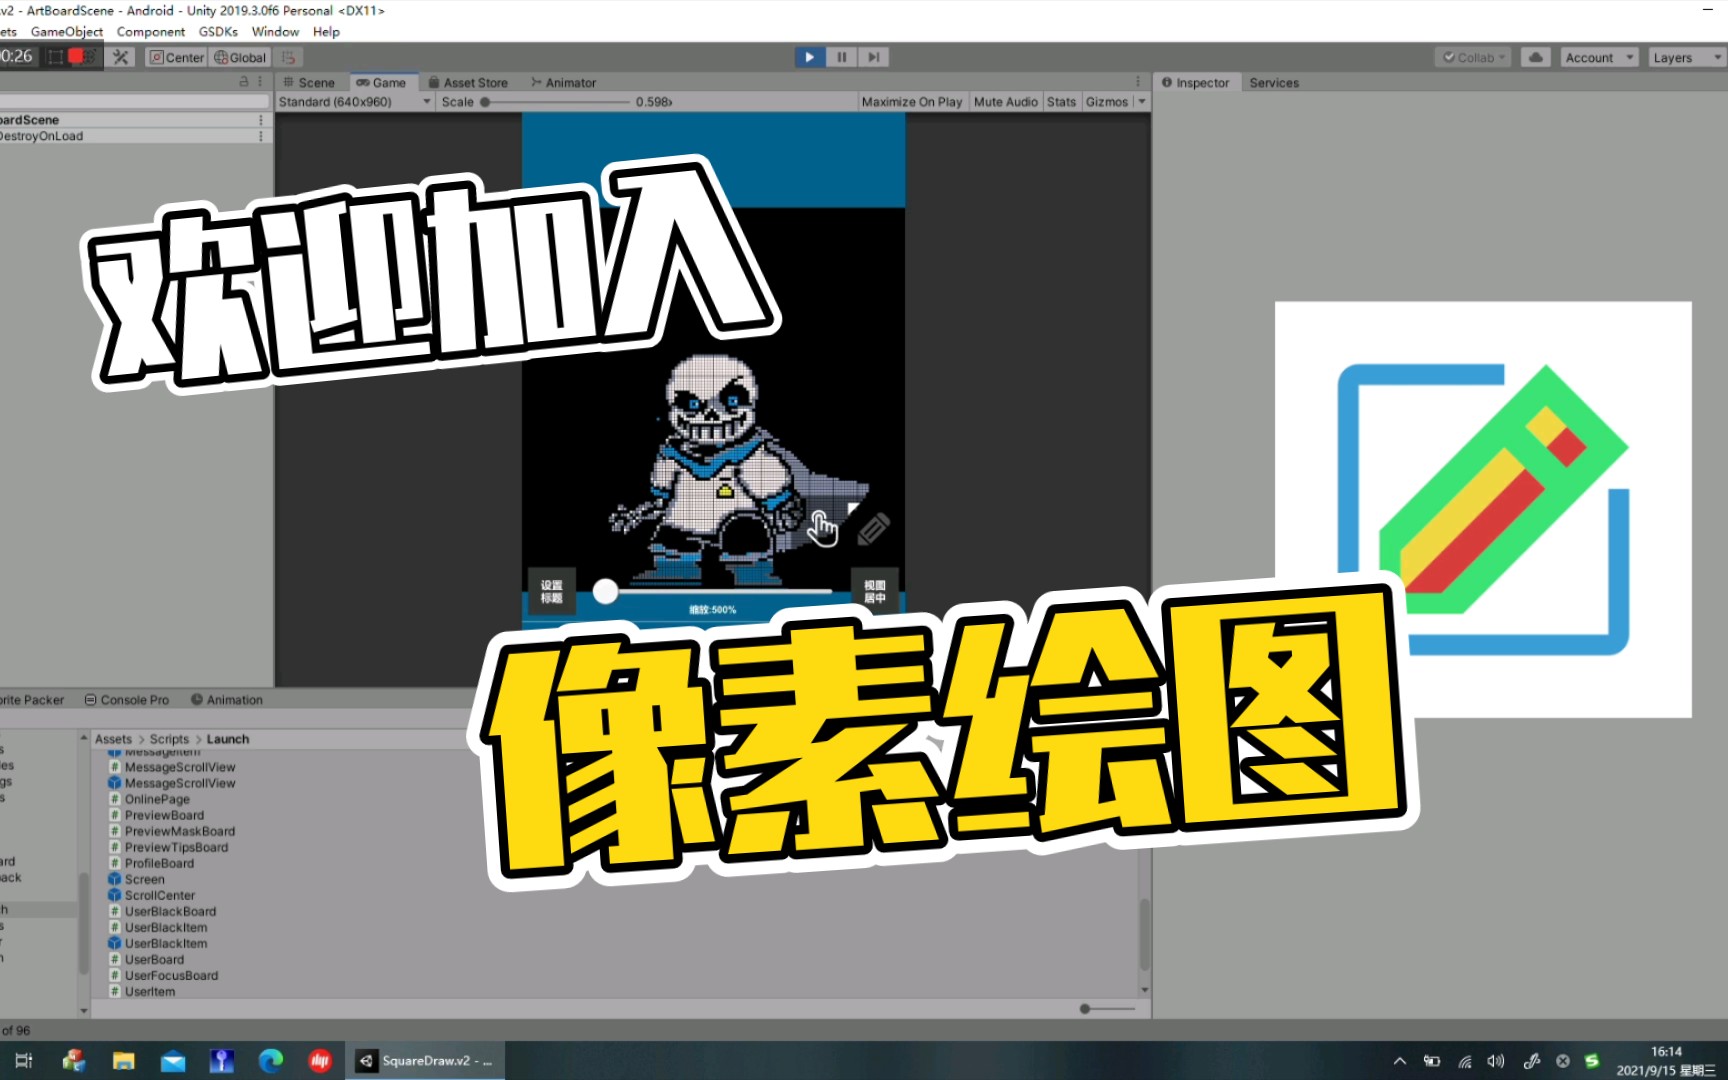Select the UserFocusBoard script in project panel

point(171,975)
